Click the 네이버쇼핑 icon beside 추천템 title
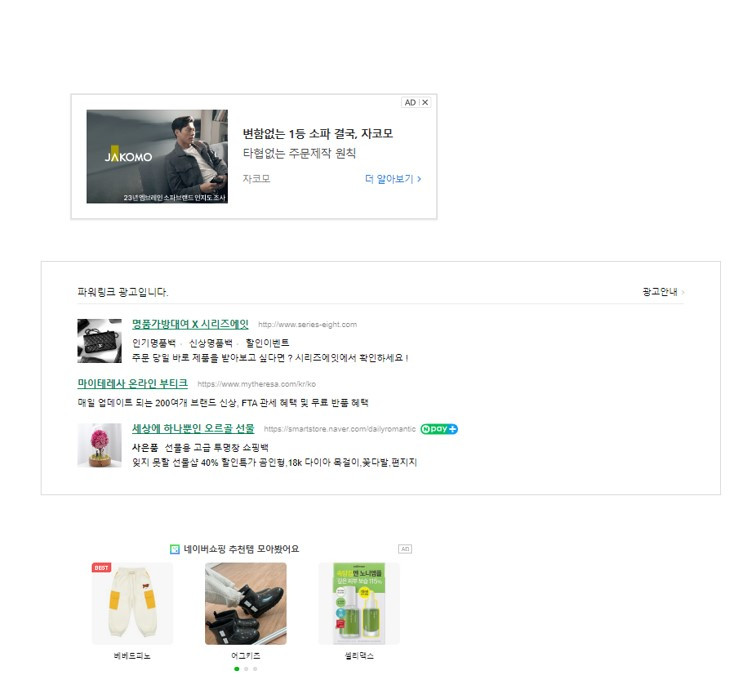Screen dimensions: 747x687 tap(175, 549)
